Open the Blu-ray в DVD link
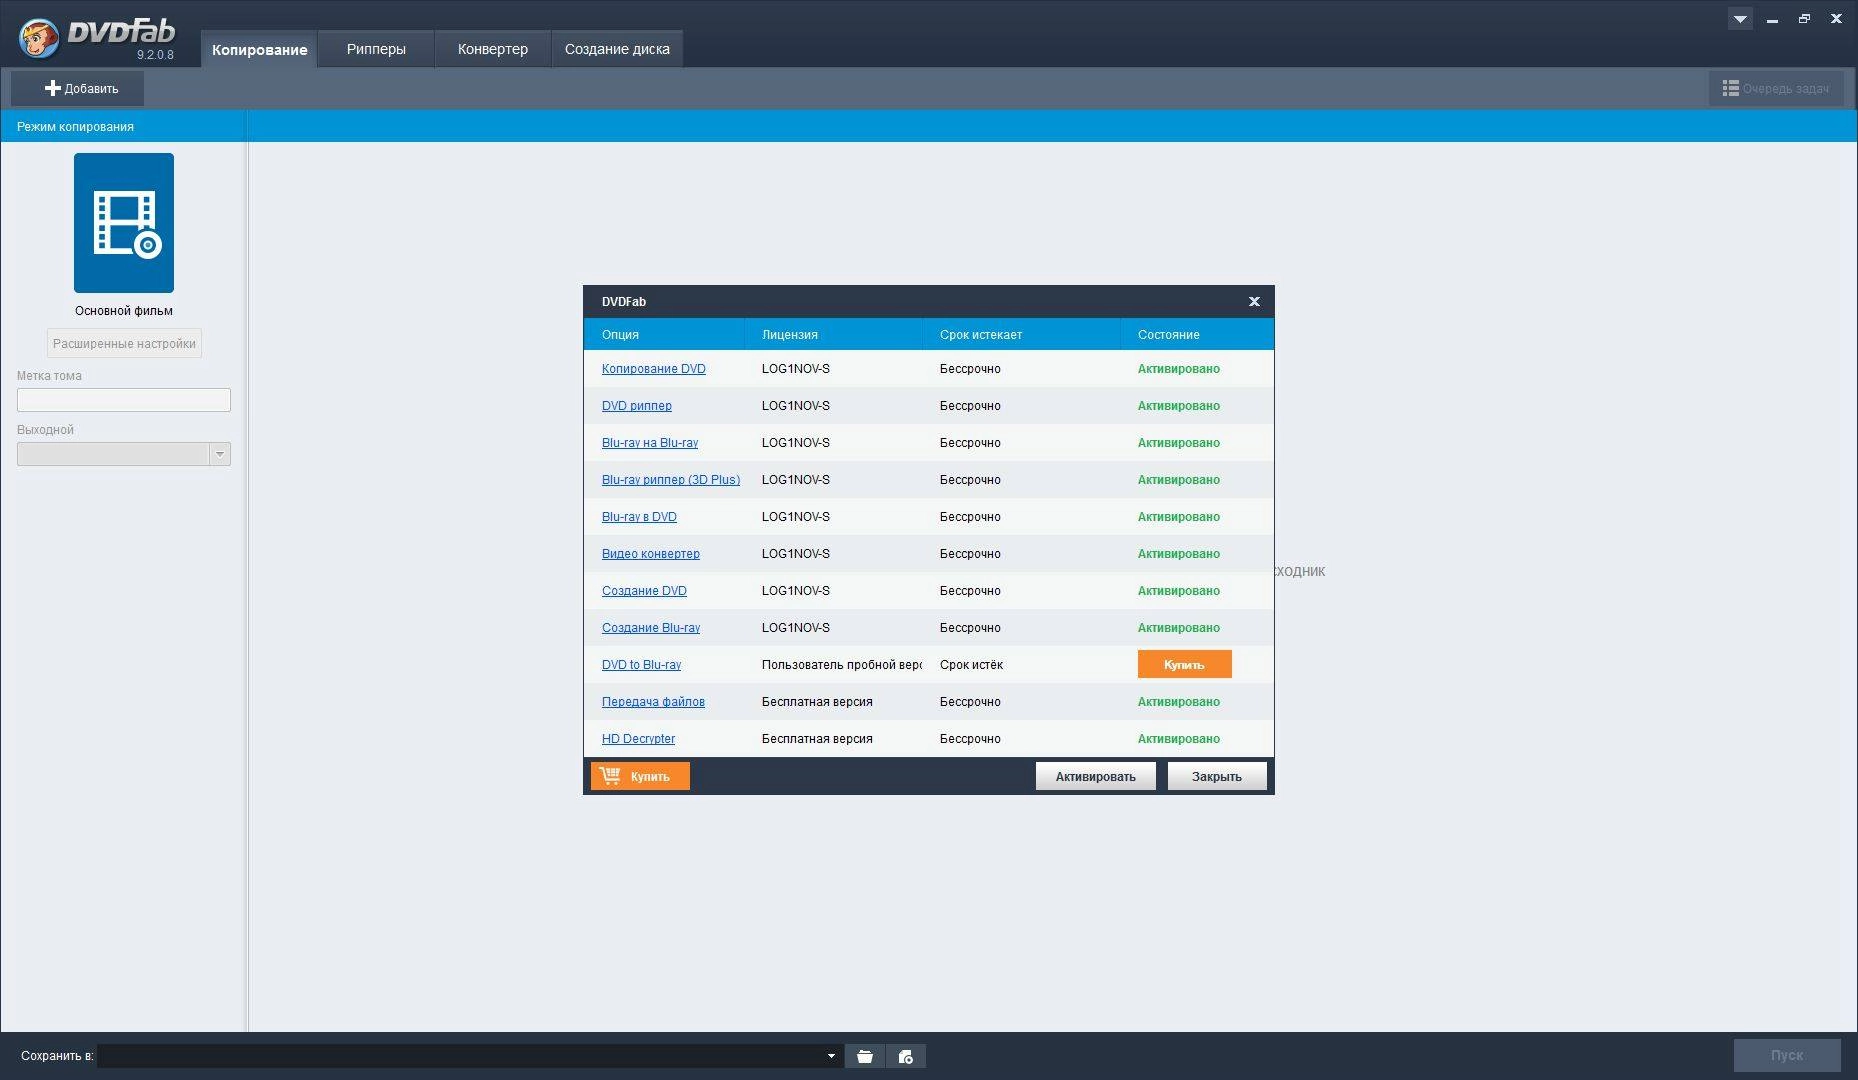The height and width of the screenshot is (1080, 1858). click(639, 517)
